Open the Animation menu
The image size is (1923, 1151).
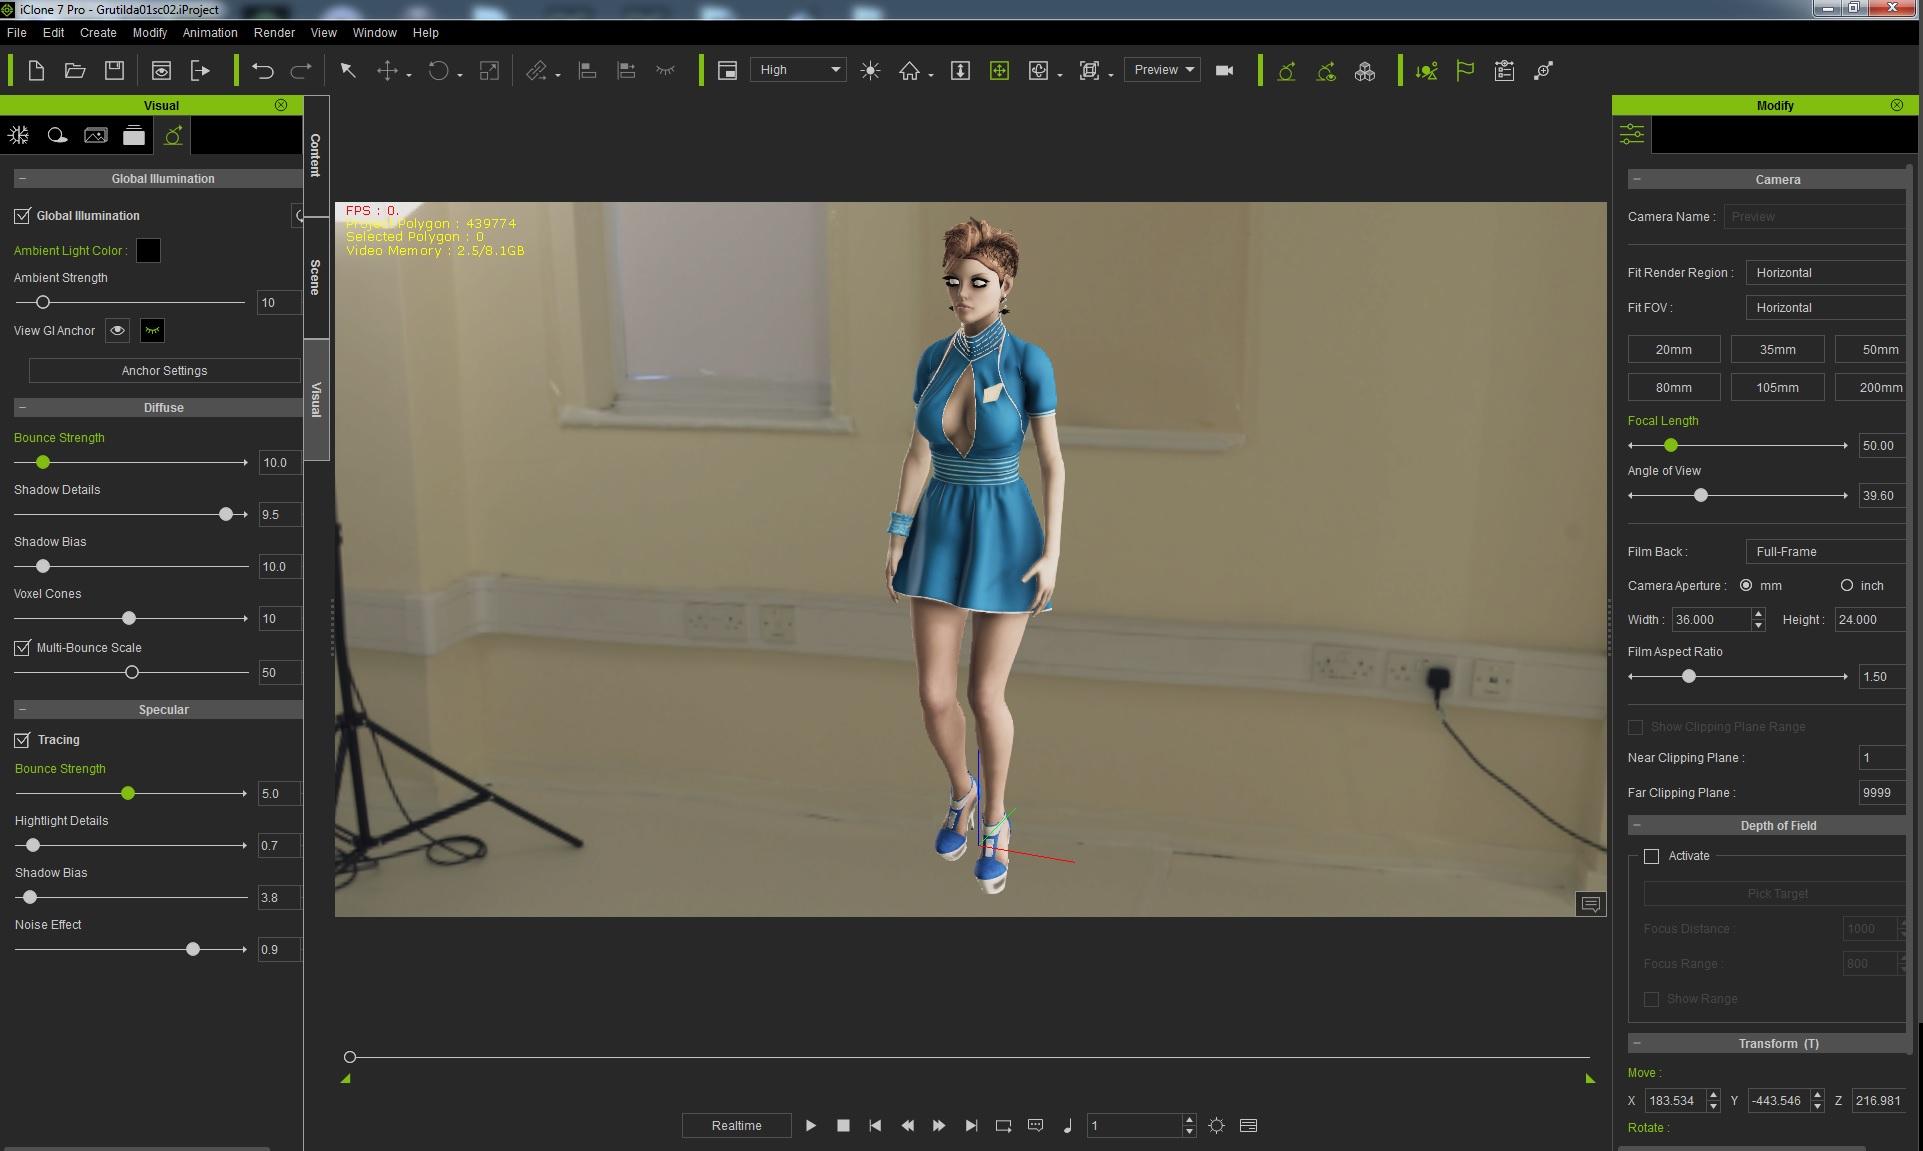[210, 32]
